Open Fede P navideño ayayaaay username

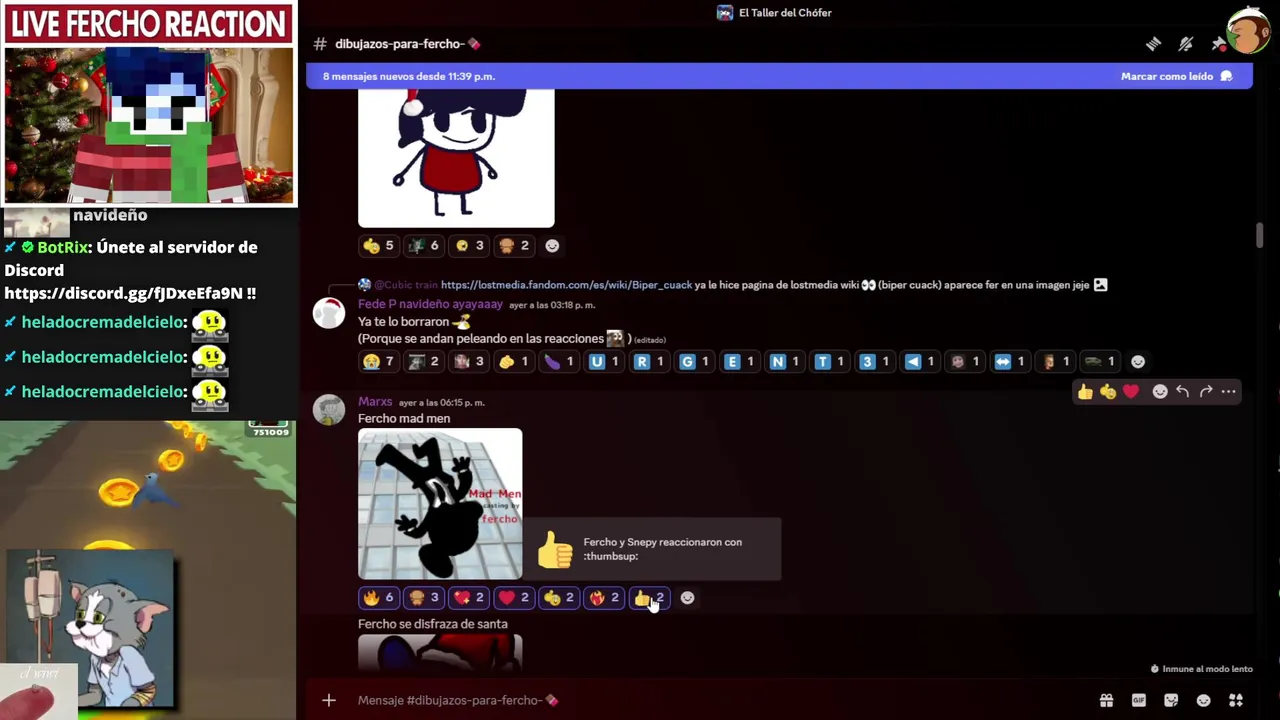(x=430, y=304)
